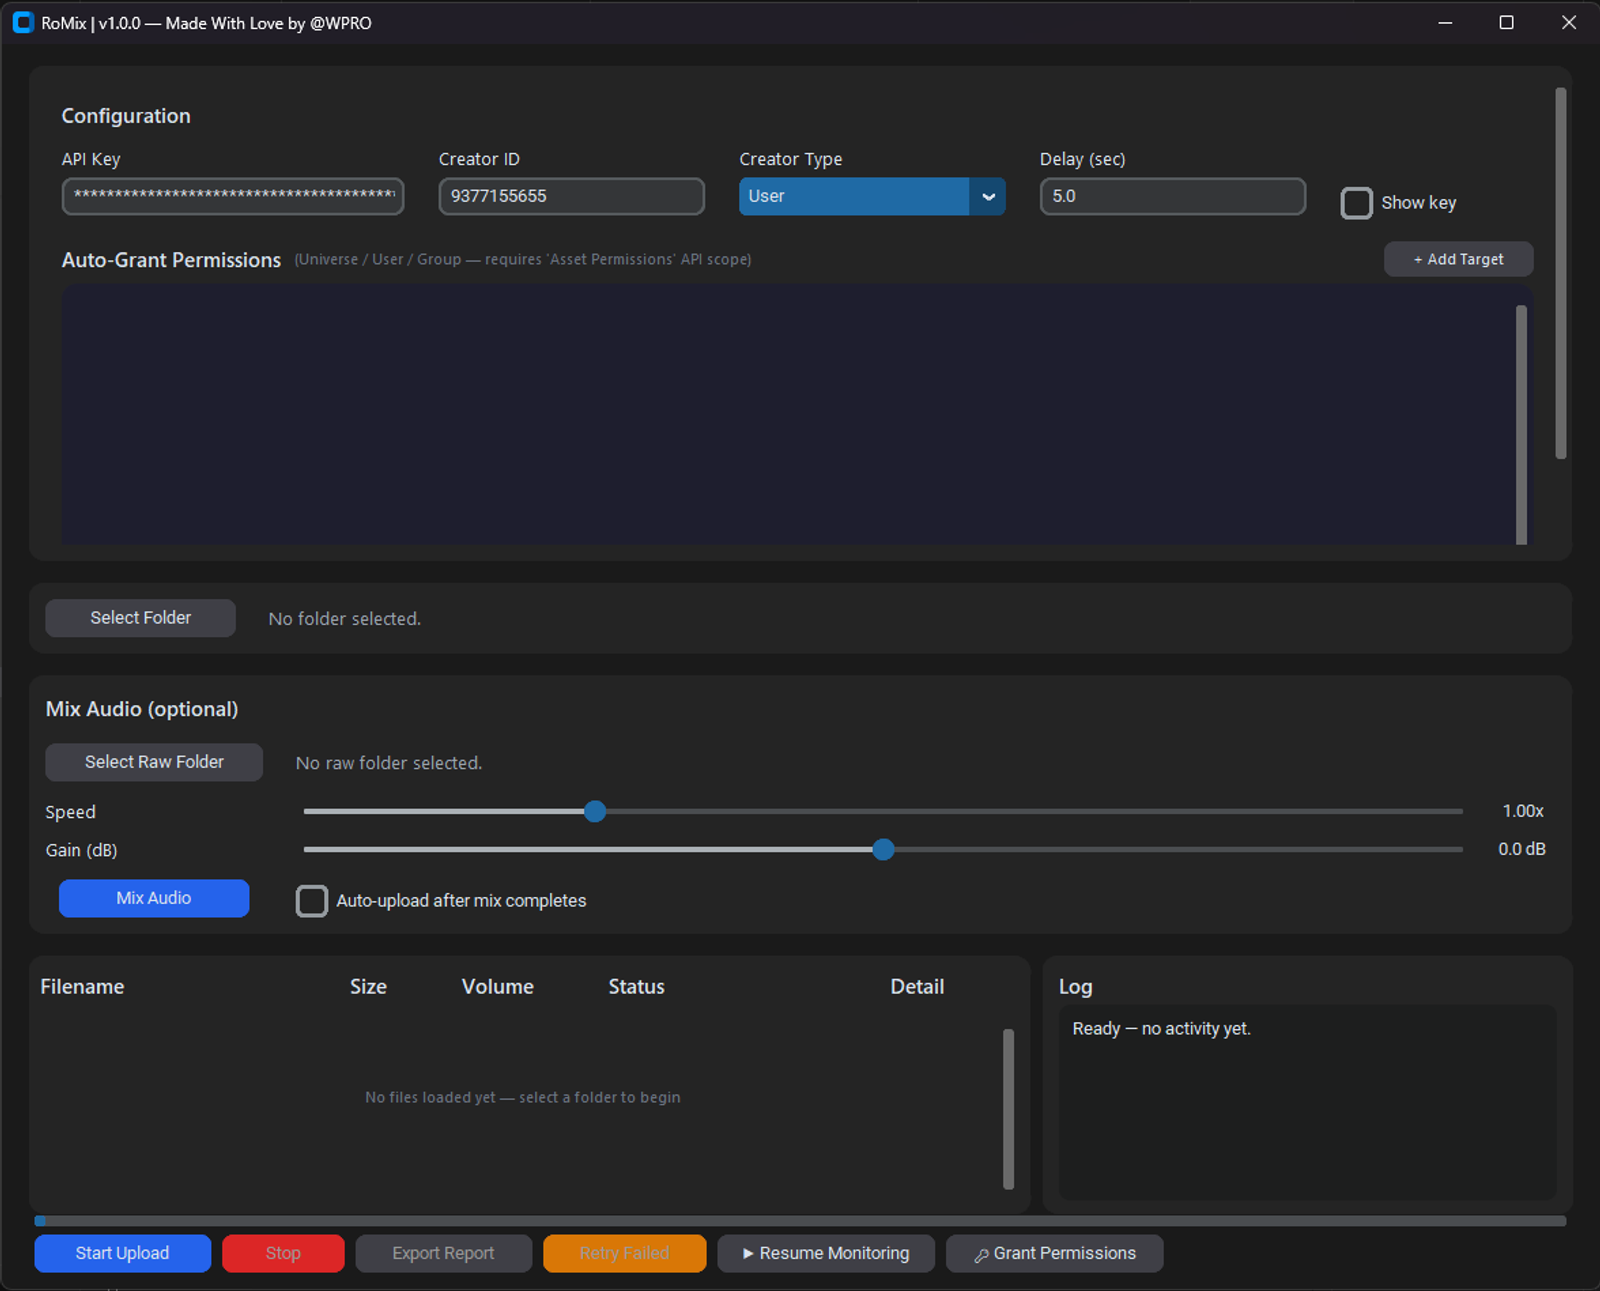Click the Detail column header
The width and height of the screenshot is (1600, 1291).
click(x=917, y=987)
